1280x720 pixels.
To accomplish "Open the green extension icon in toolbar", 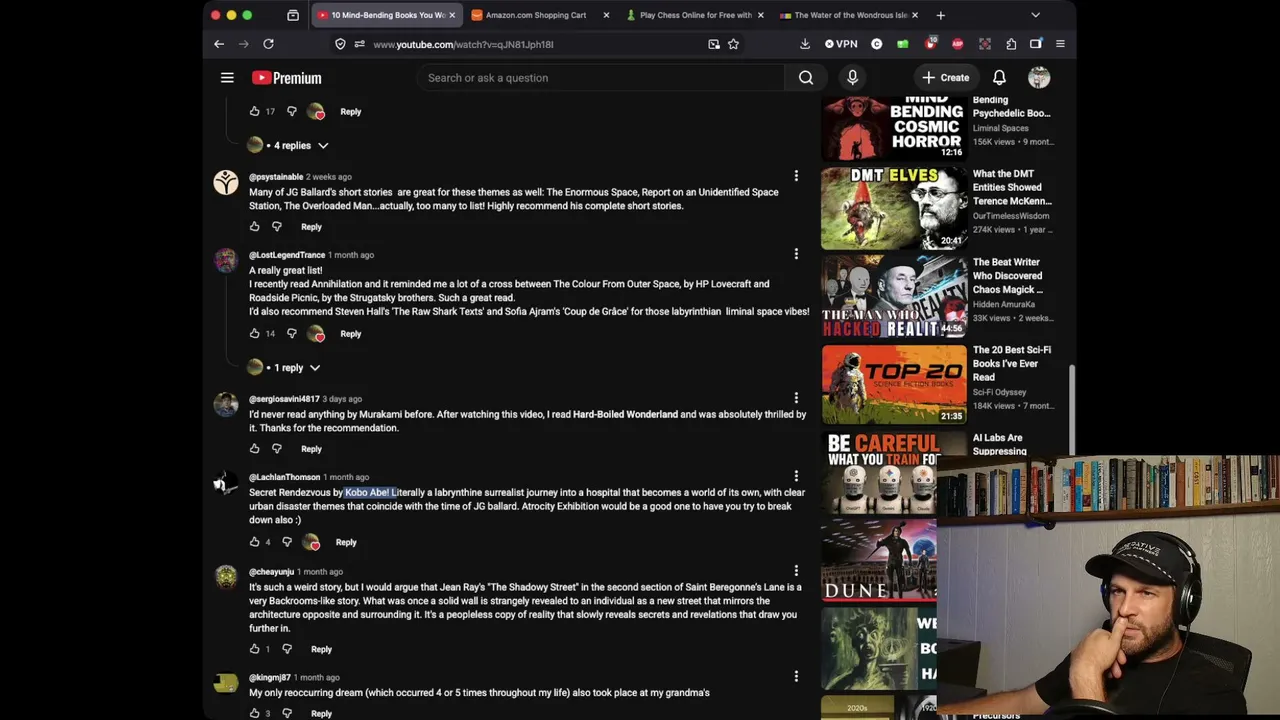I will point(903,44).
